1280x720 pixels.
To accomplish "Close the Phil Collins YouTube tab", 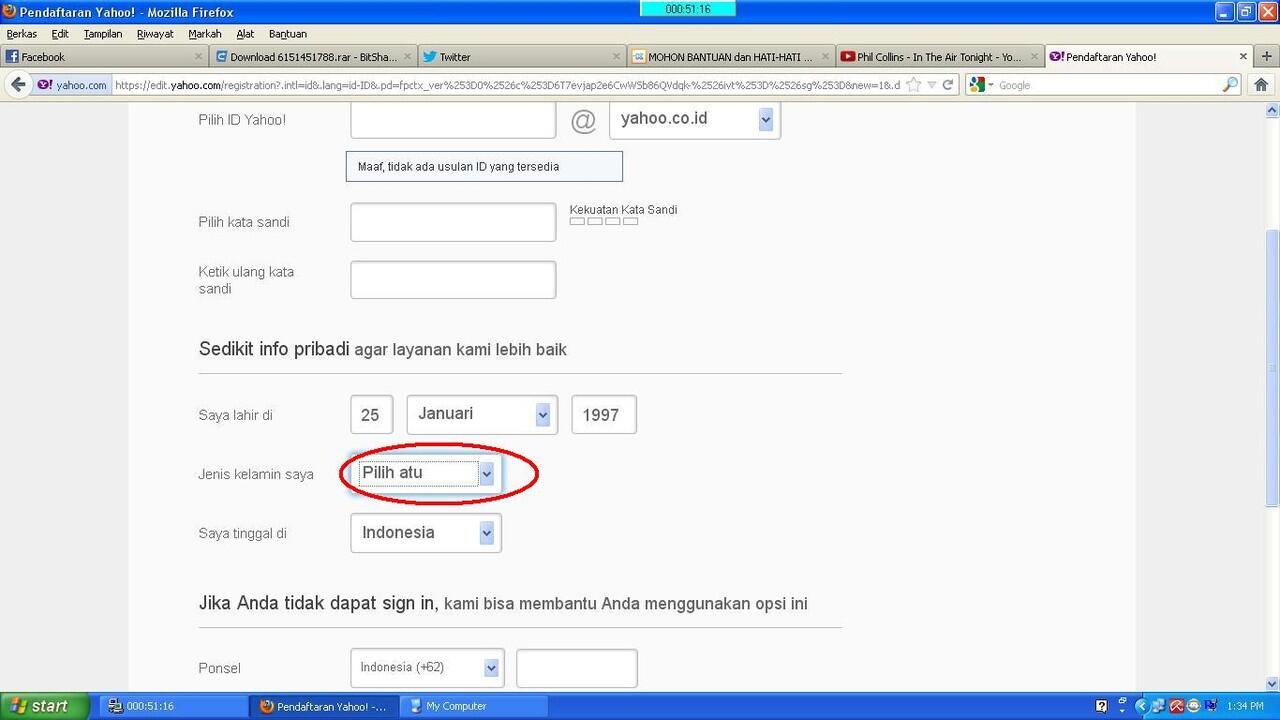I will pos(1033,57).
